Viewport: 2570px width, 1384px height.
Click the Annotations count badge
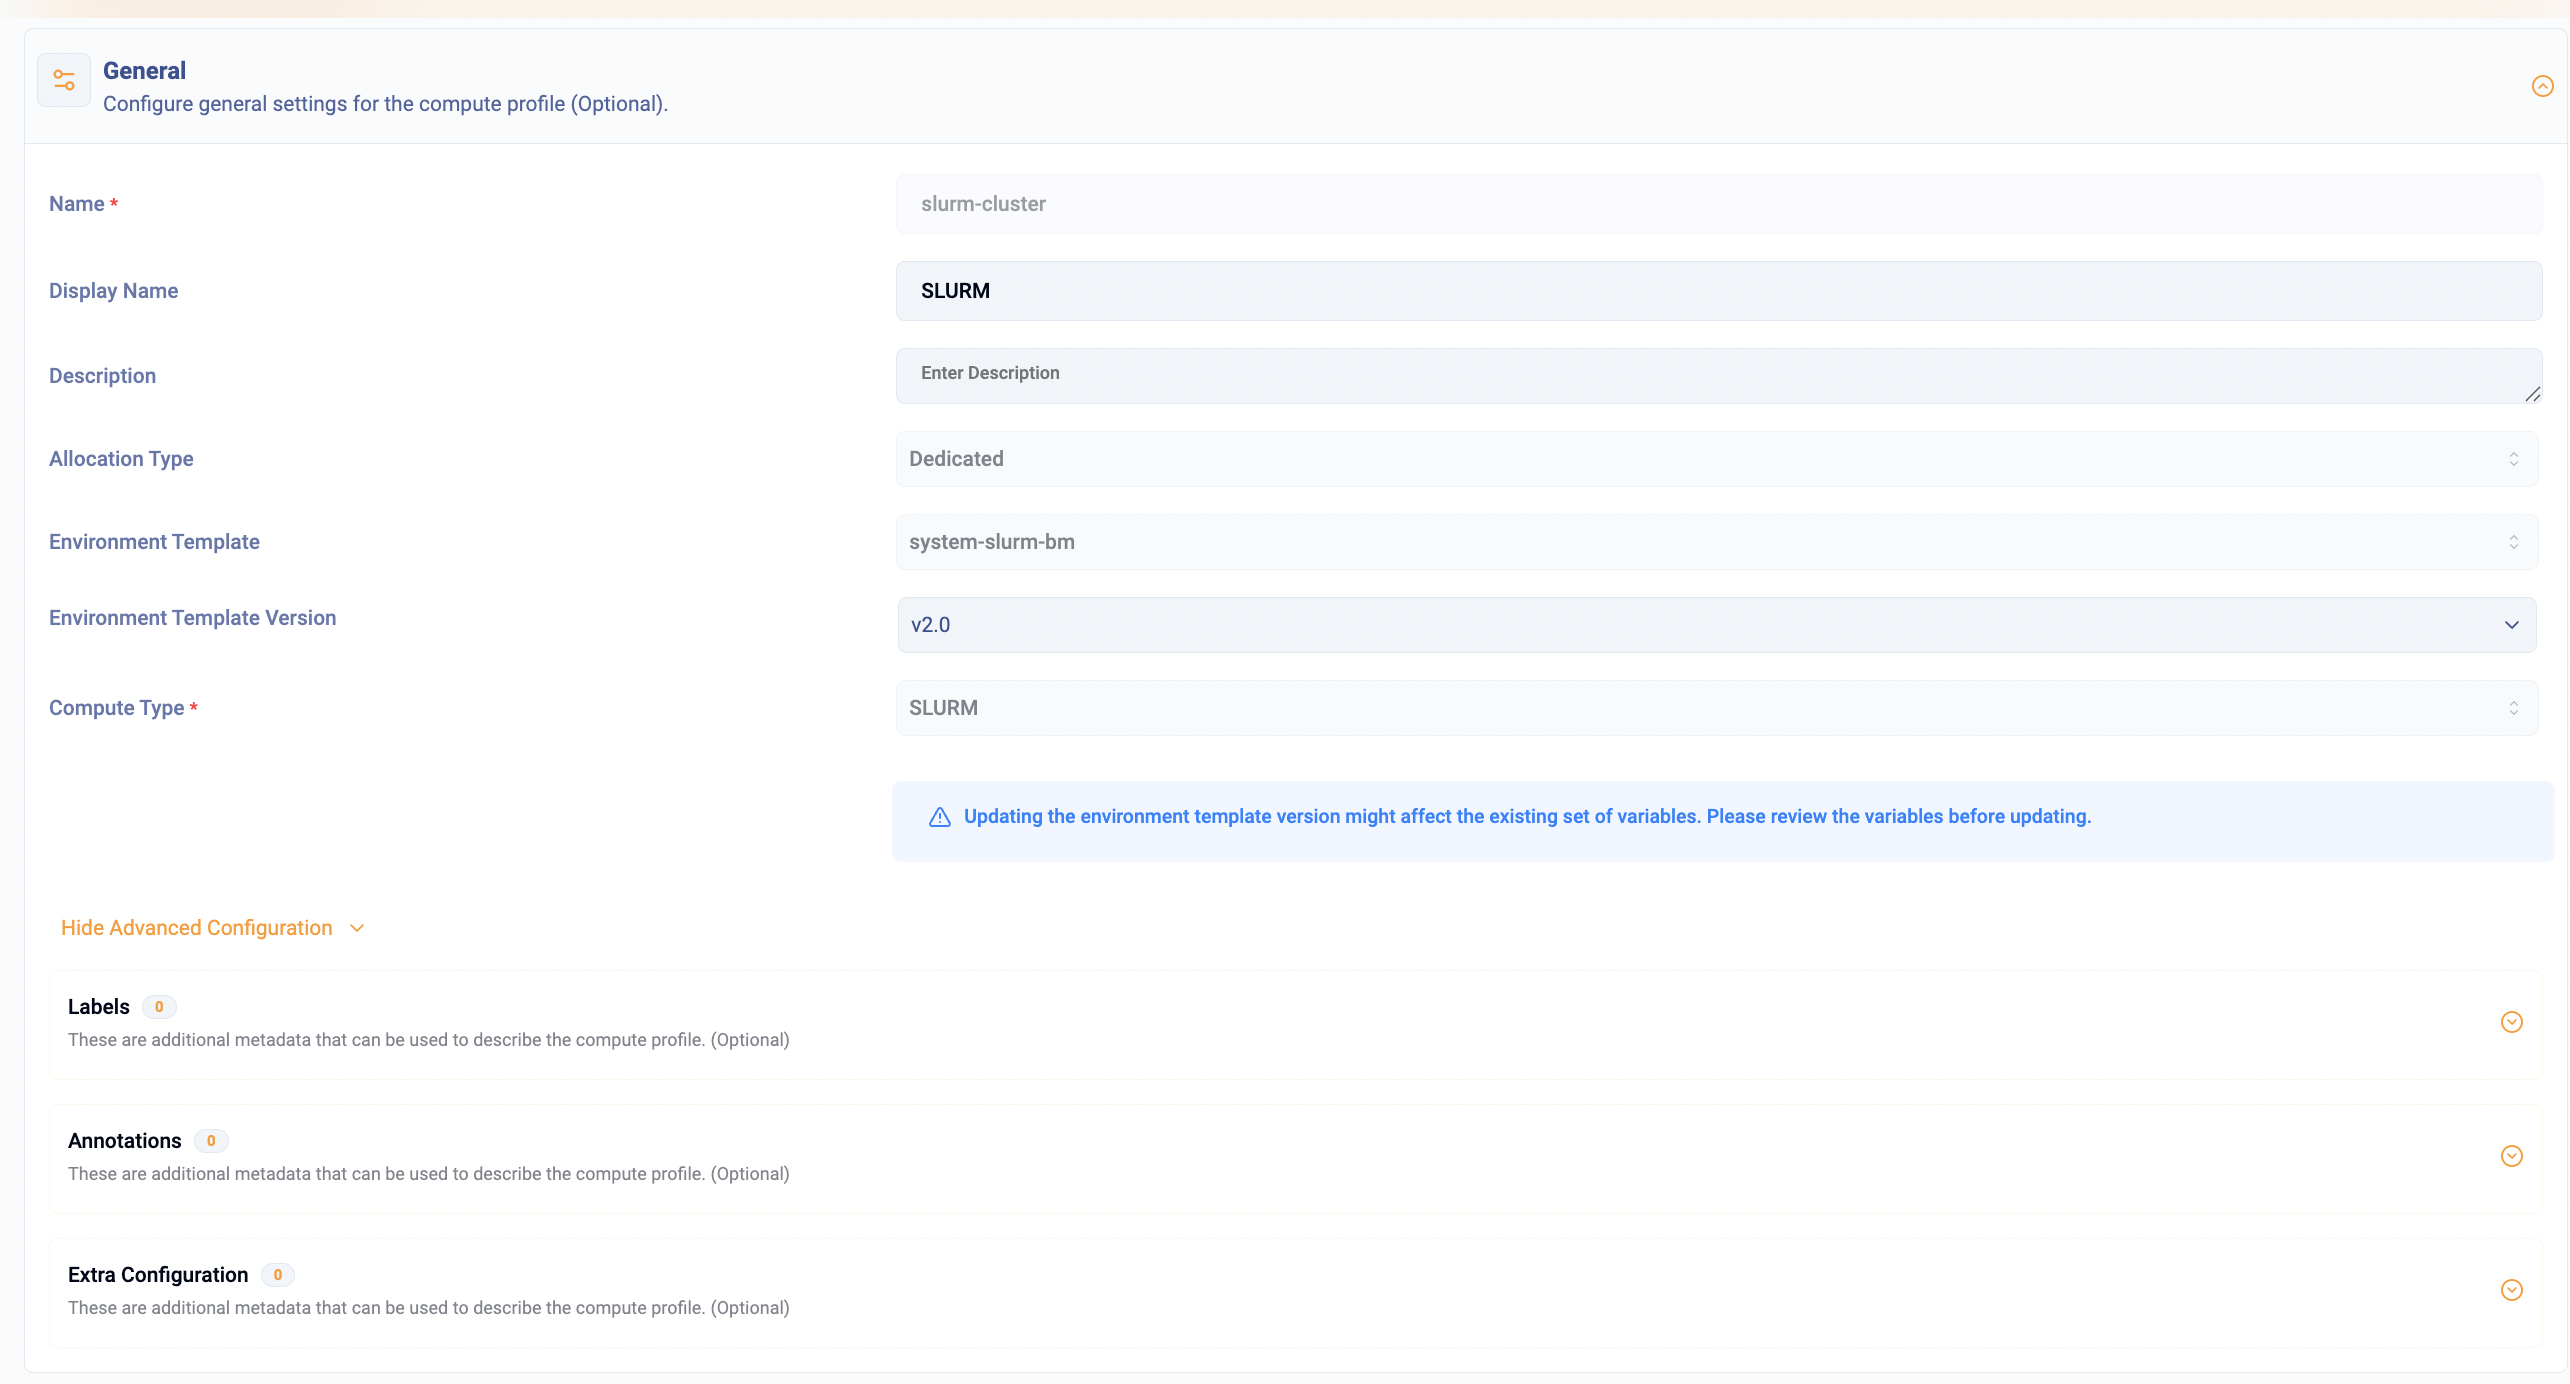point(211,1141)
